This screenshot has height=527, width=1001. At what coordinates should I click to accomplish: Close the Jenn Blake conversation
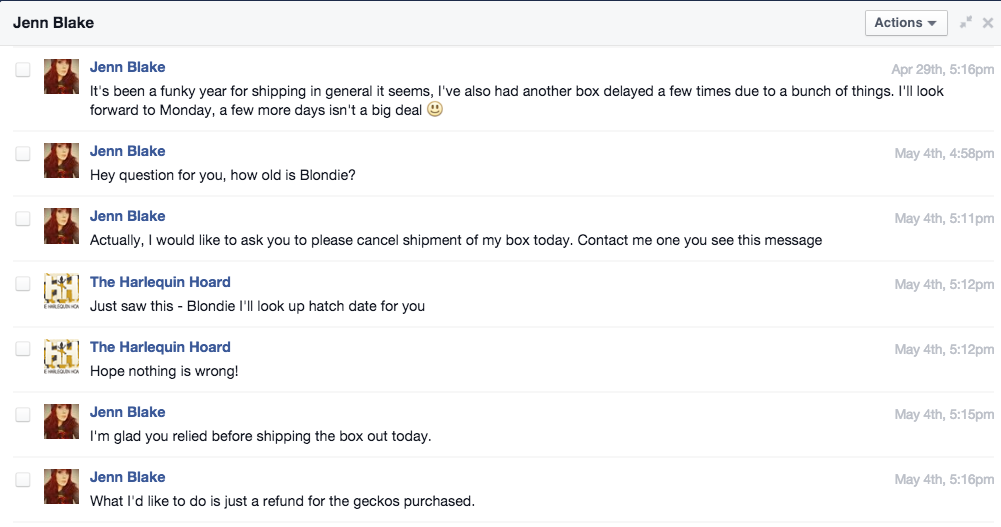tap(988, 23)
